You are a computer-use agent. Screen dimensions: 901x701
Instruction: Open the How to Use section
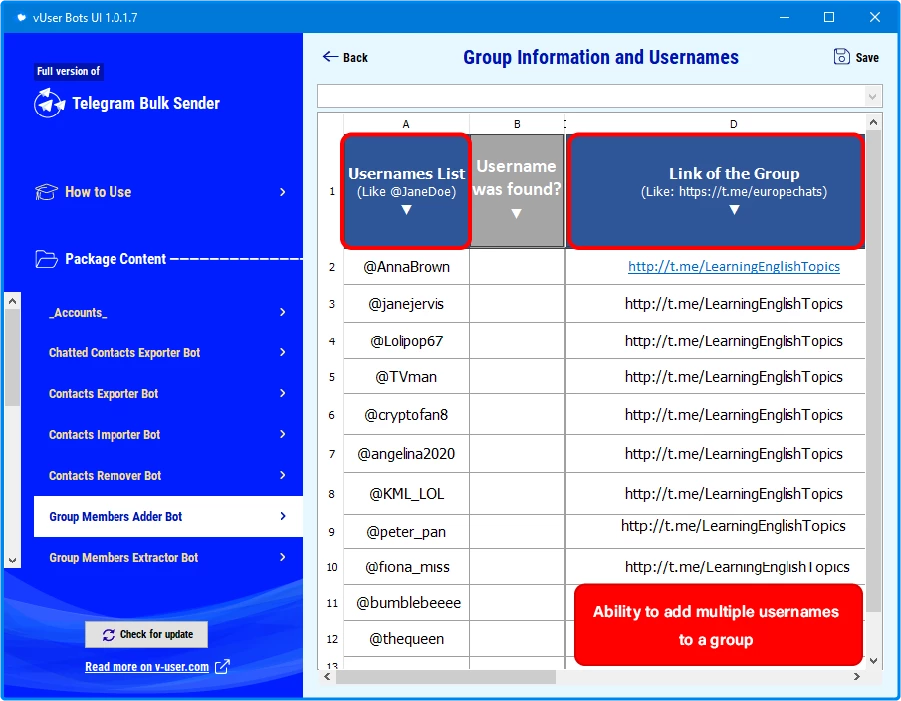(x=161, y=192)
